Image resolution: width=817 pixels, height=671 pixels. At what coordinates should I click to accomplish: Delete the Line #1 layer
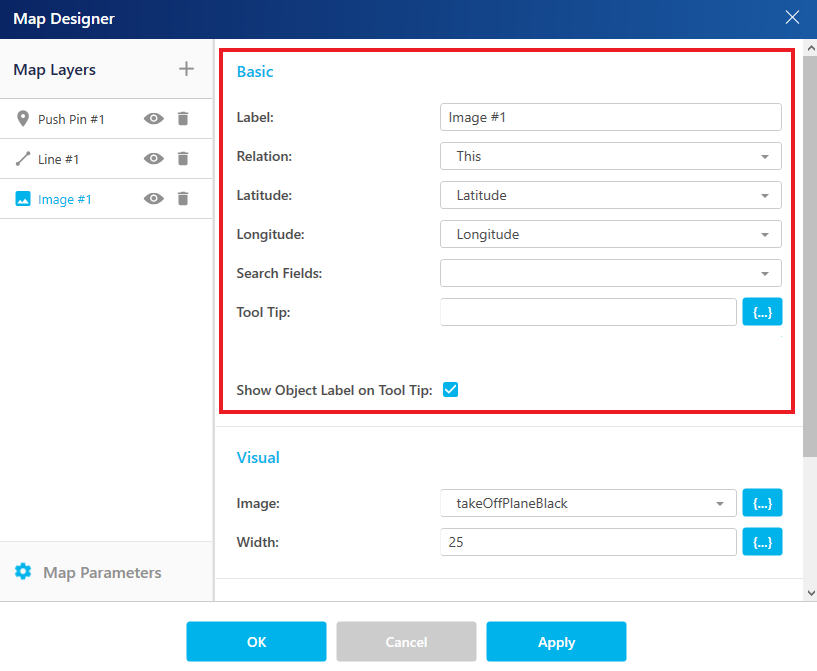(x=182, y=158)
